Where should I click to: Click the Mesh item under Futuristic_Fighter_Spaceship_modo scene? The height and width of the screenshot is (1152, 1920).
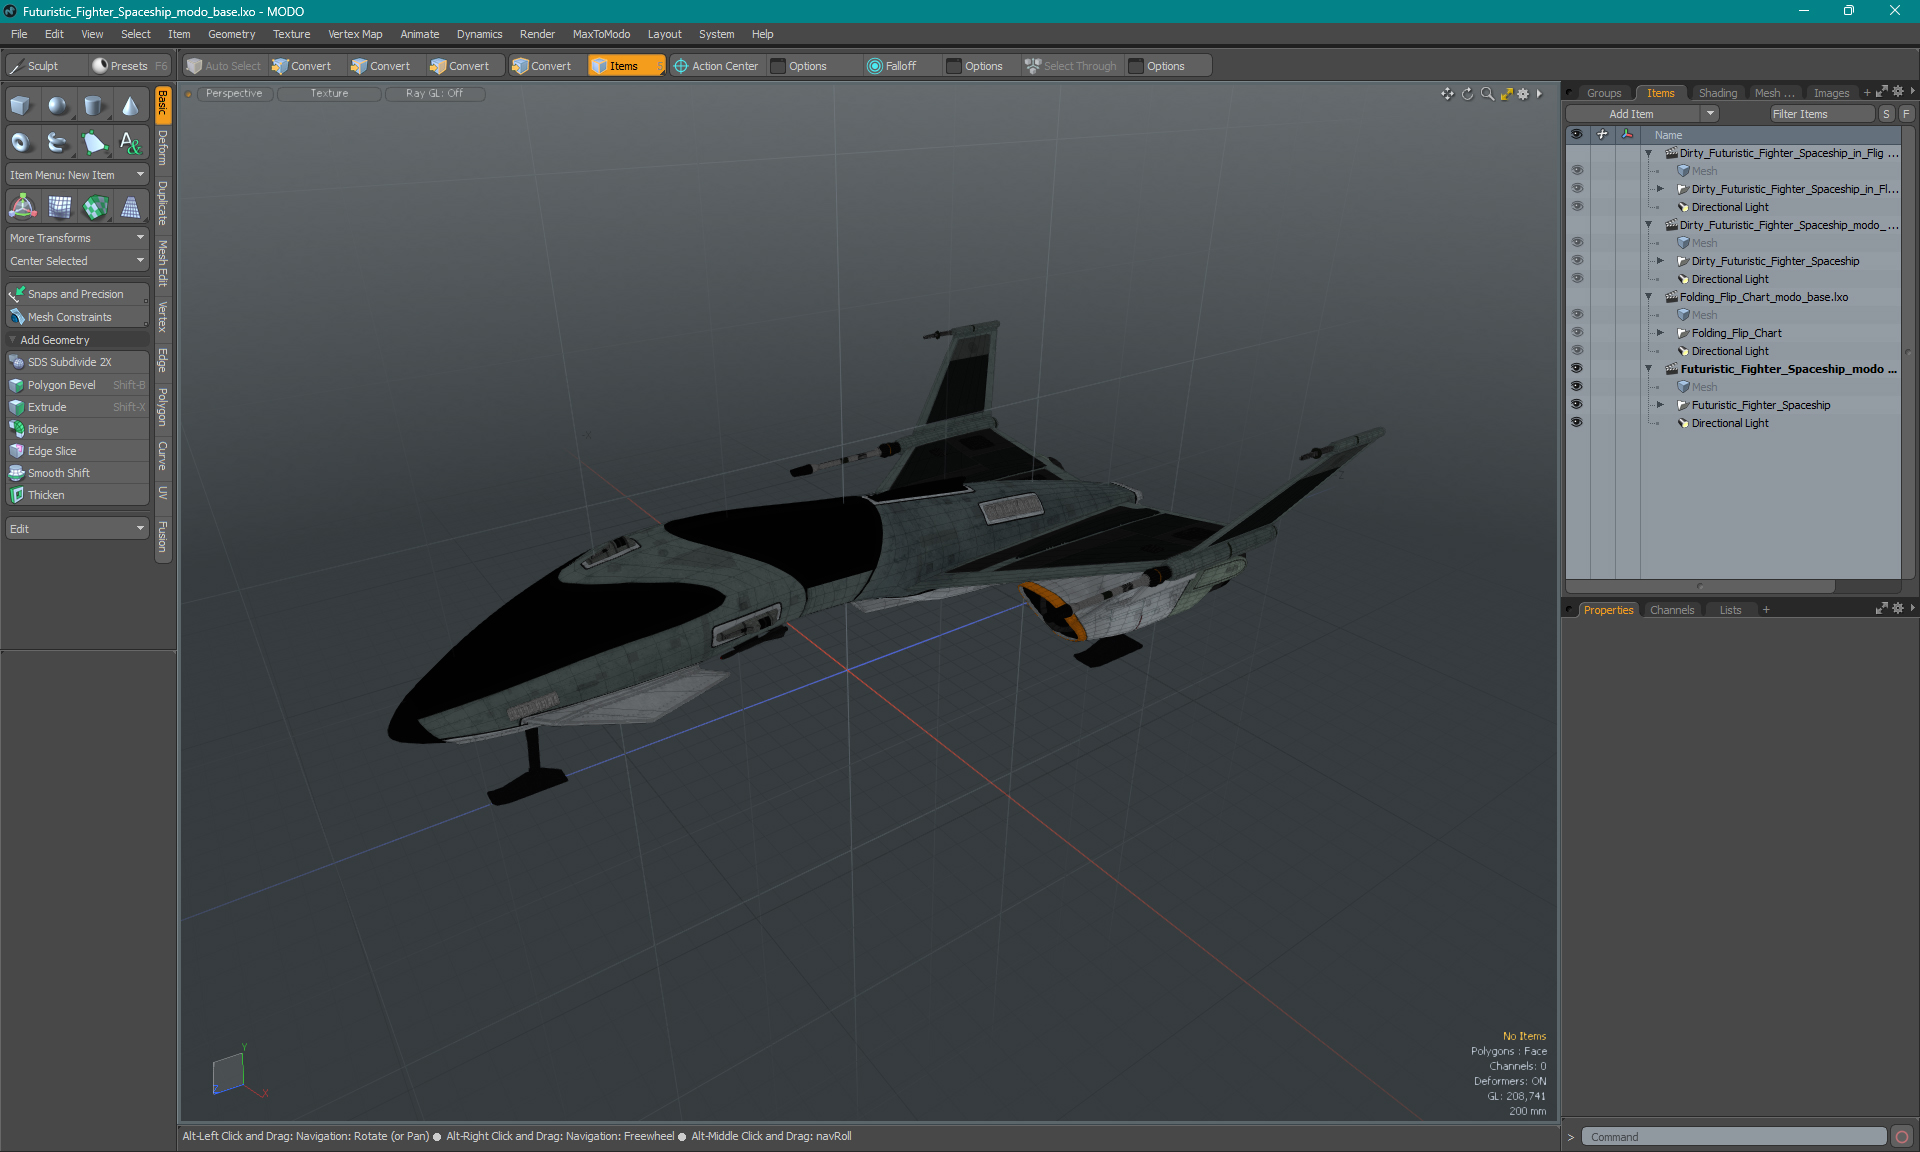pyautogui.click(x=1704, y=387)
